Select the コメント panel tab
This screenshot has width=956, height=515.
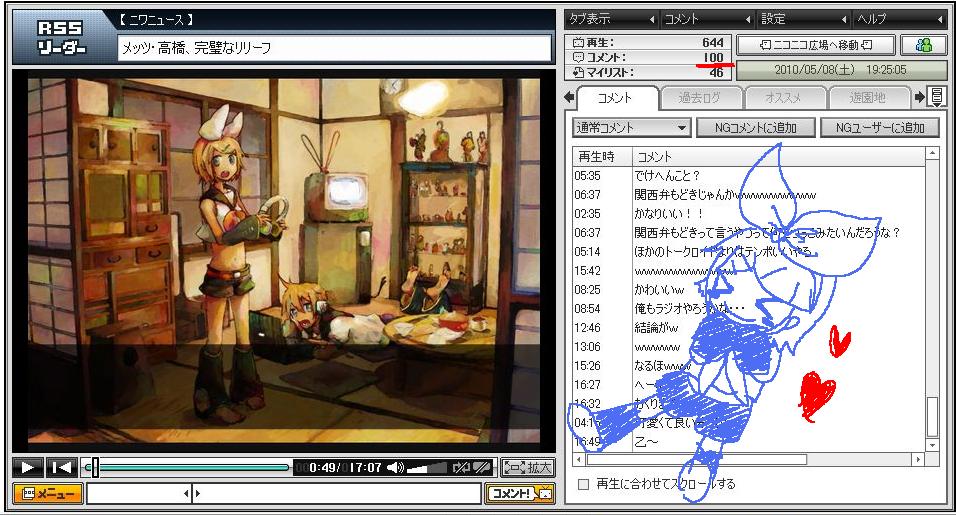coord(616,98)
